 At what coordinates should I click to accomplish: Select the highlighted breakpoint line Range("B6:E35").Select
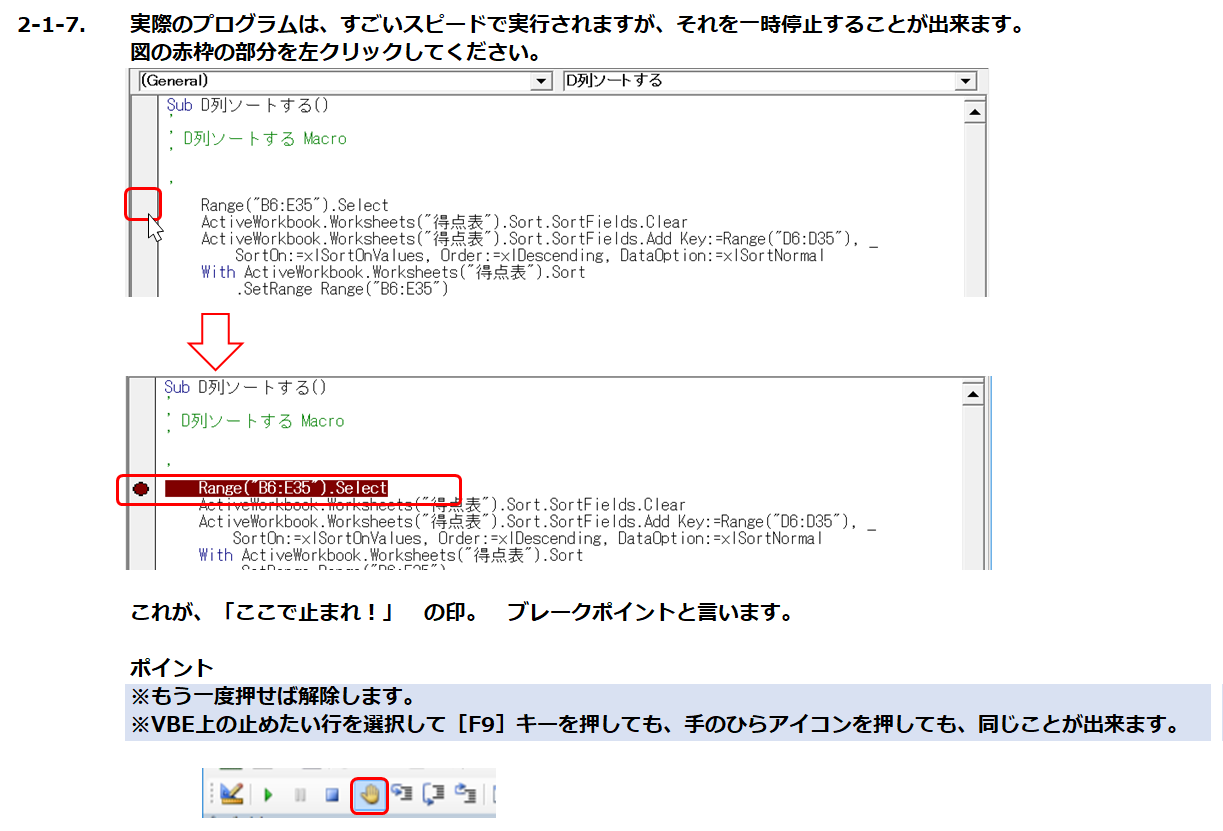click(x=277, y=488)
